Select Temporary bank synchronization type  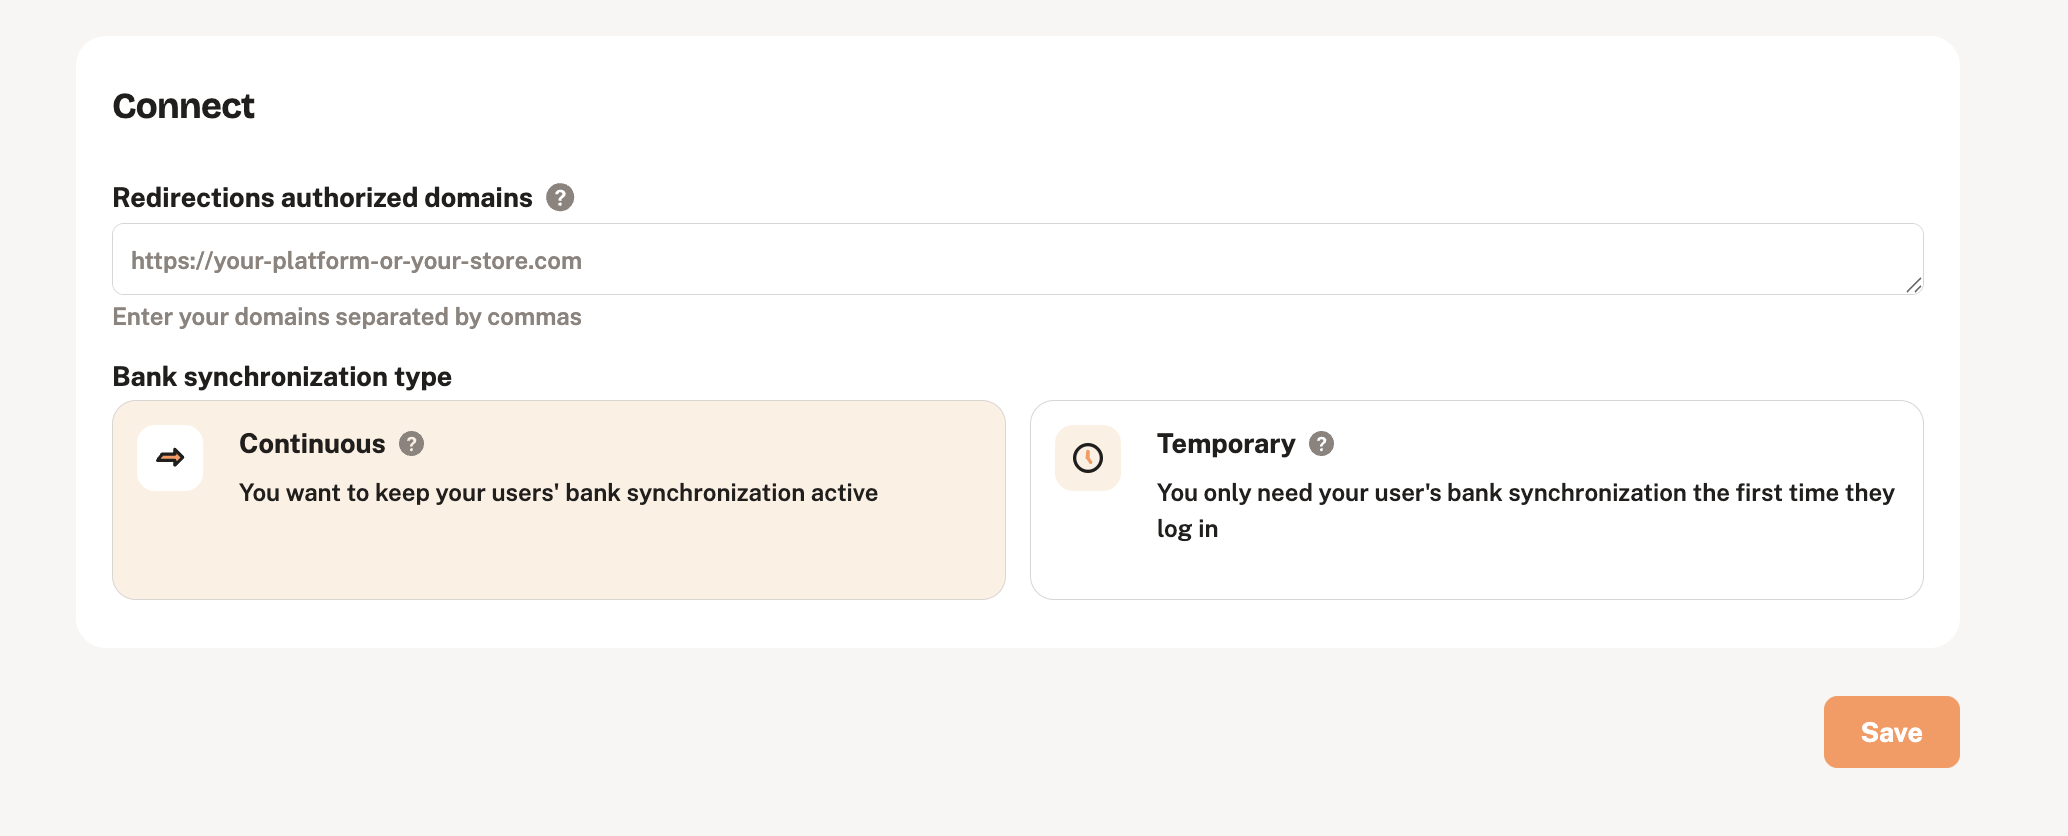click(1477, 500)
